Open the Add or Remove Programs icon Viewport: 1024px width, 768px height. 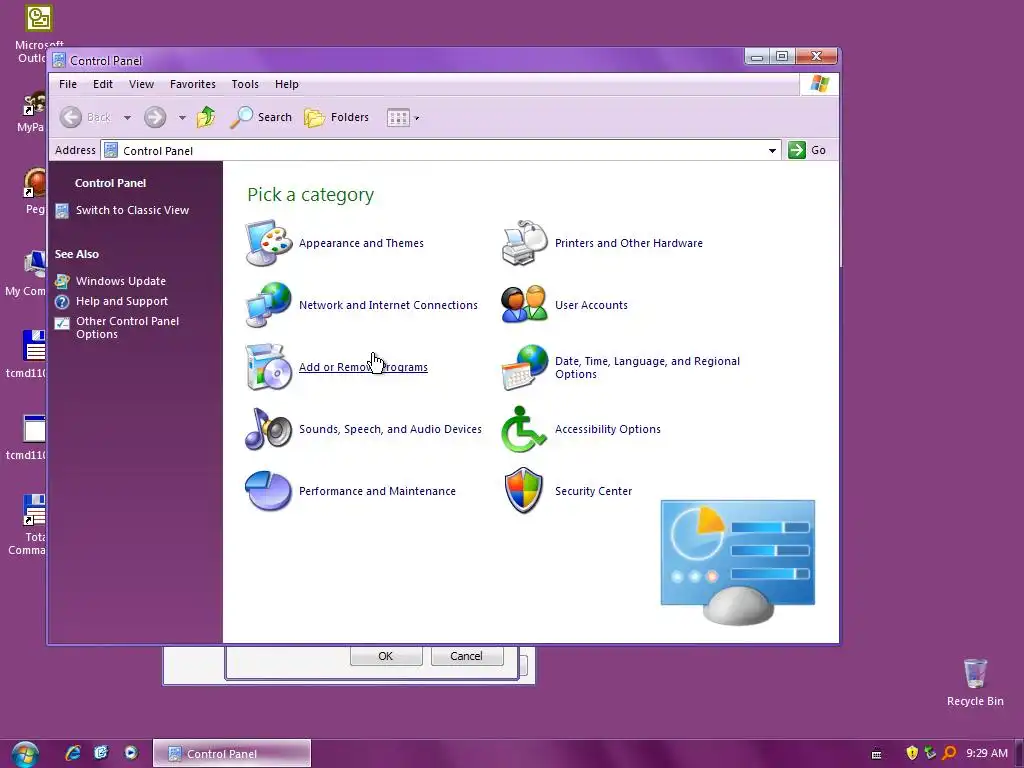(x=268, y=367)
